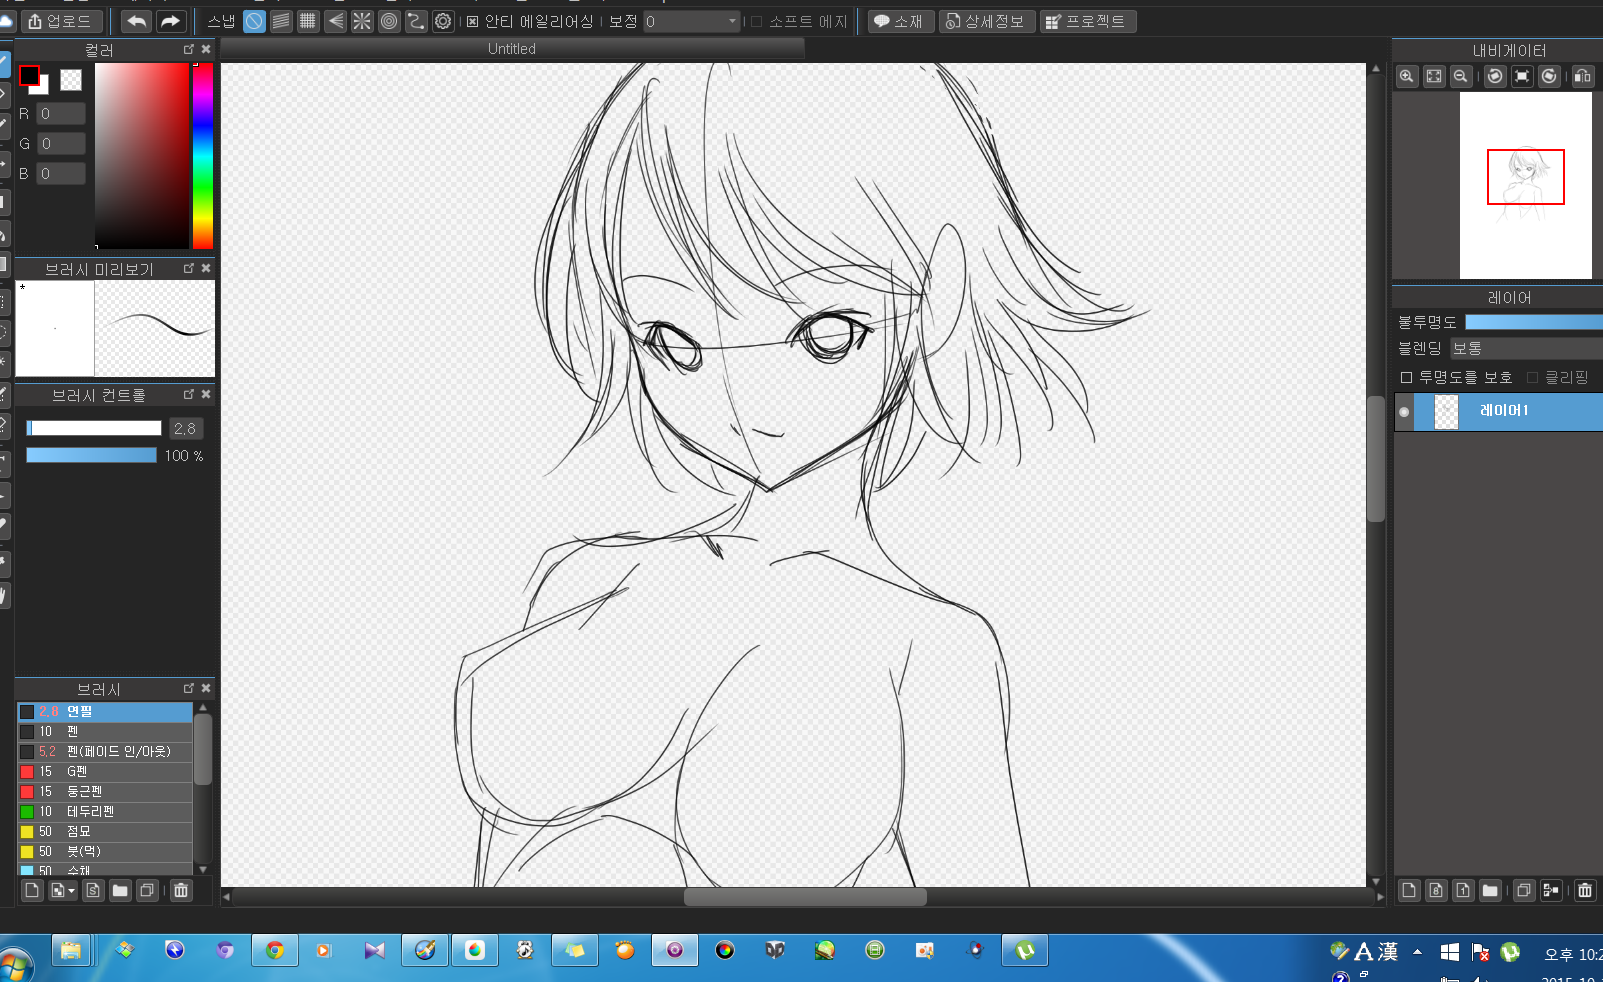1603x982 pixels.
Task: Click the hue spectrum bar
Action: pyautogui.click(x=203, y=155)
